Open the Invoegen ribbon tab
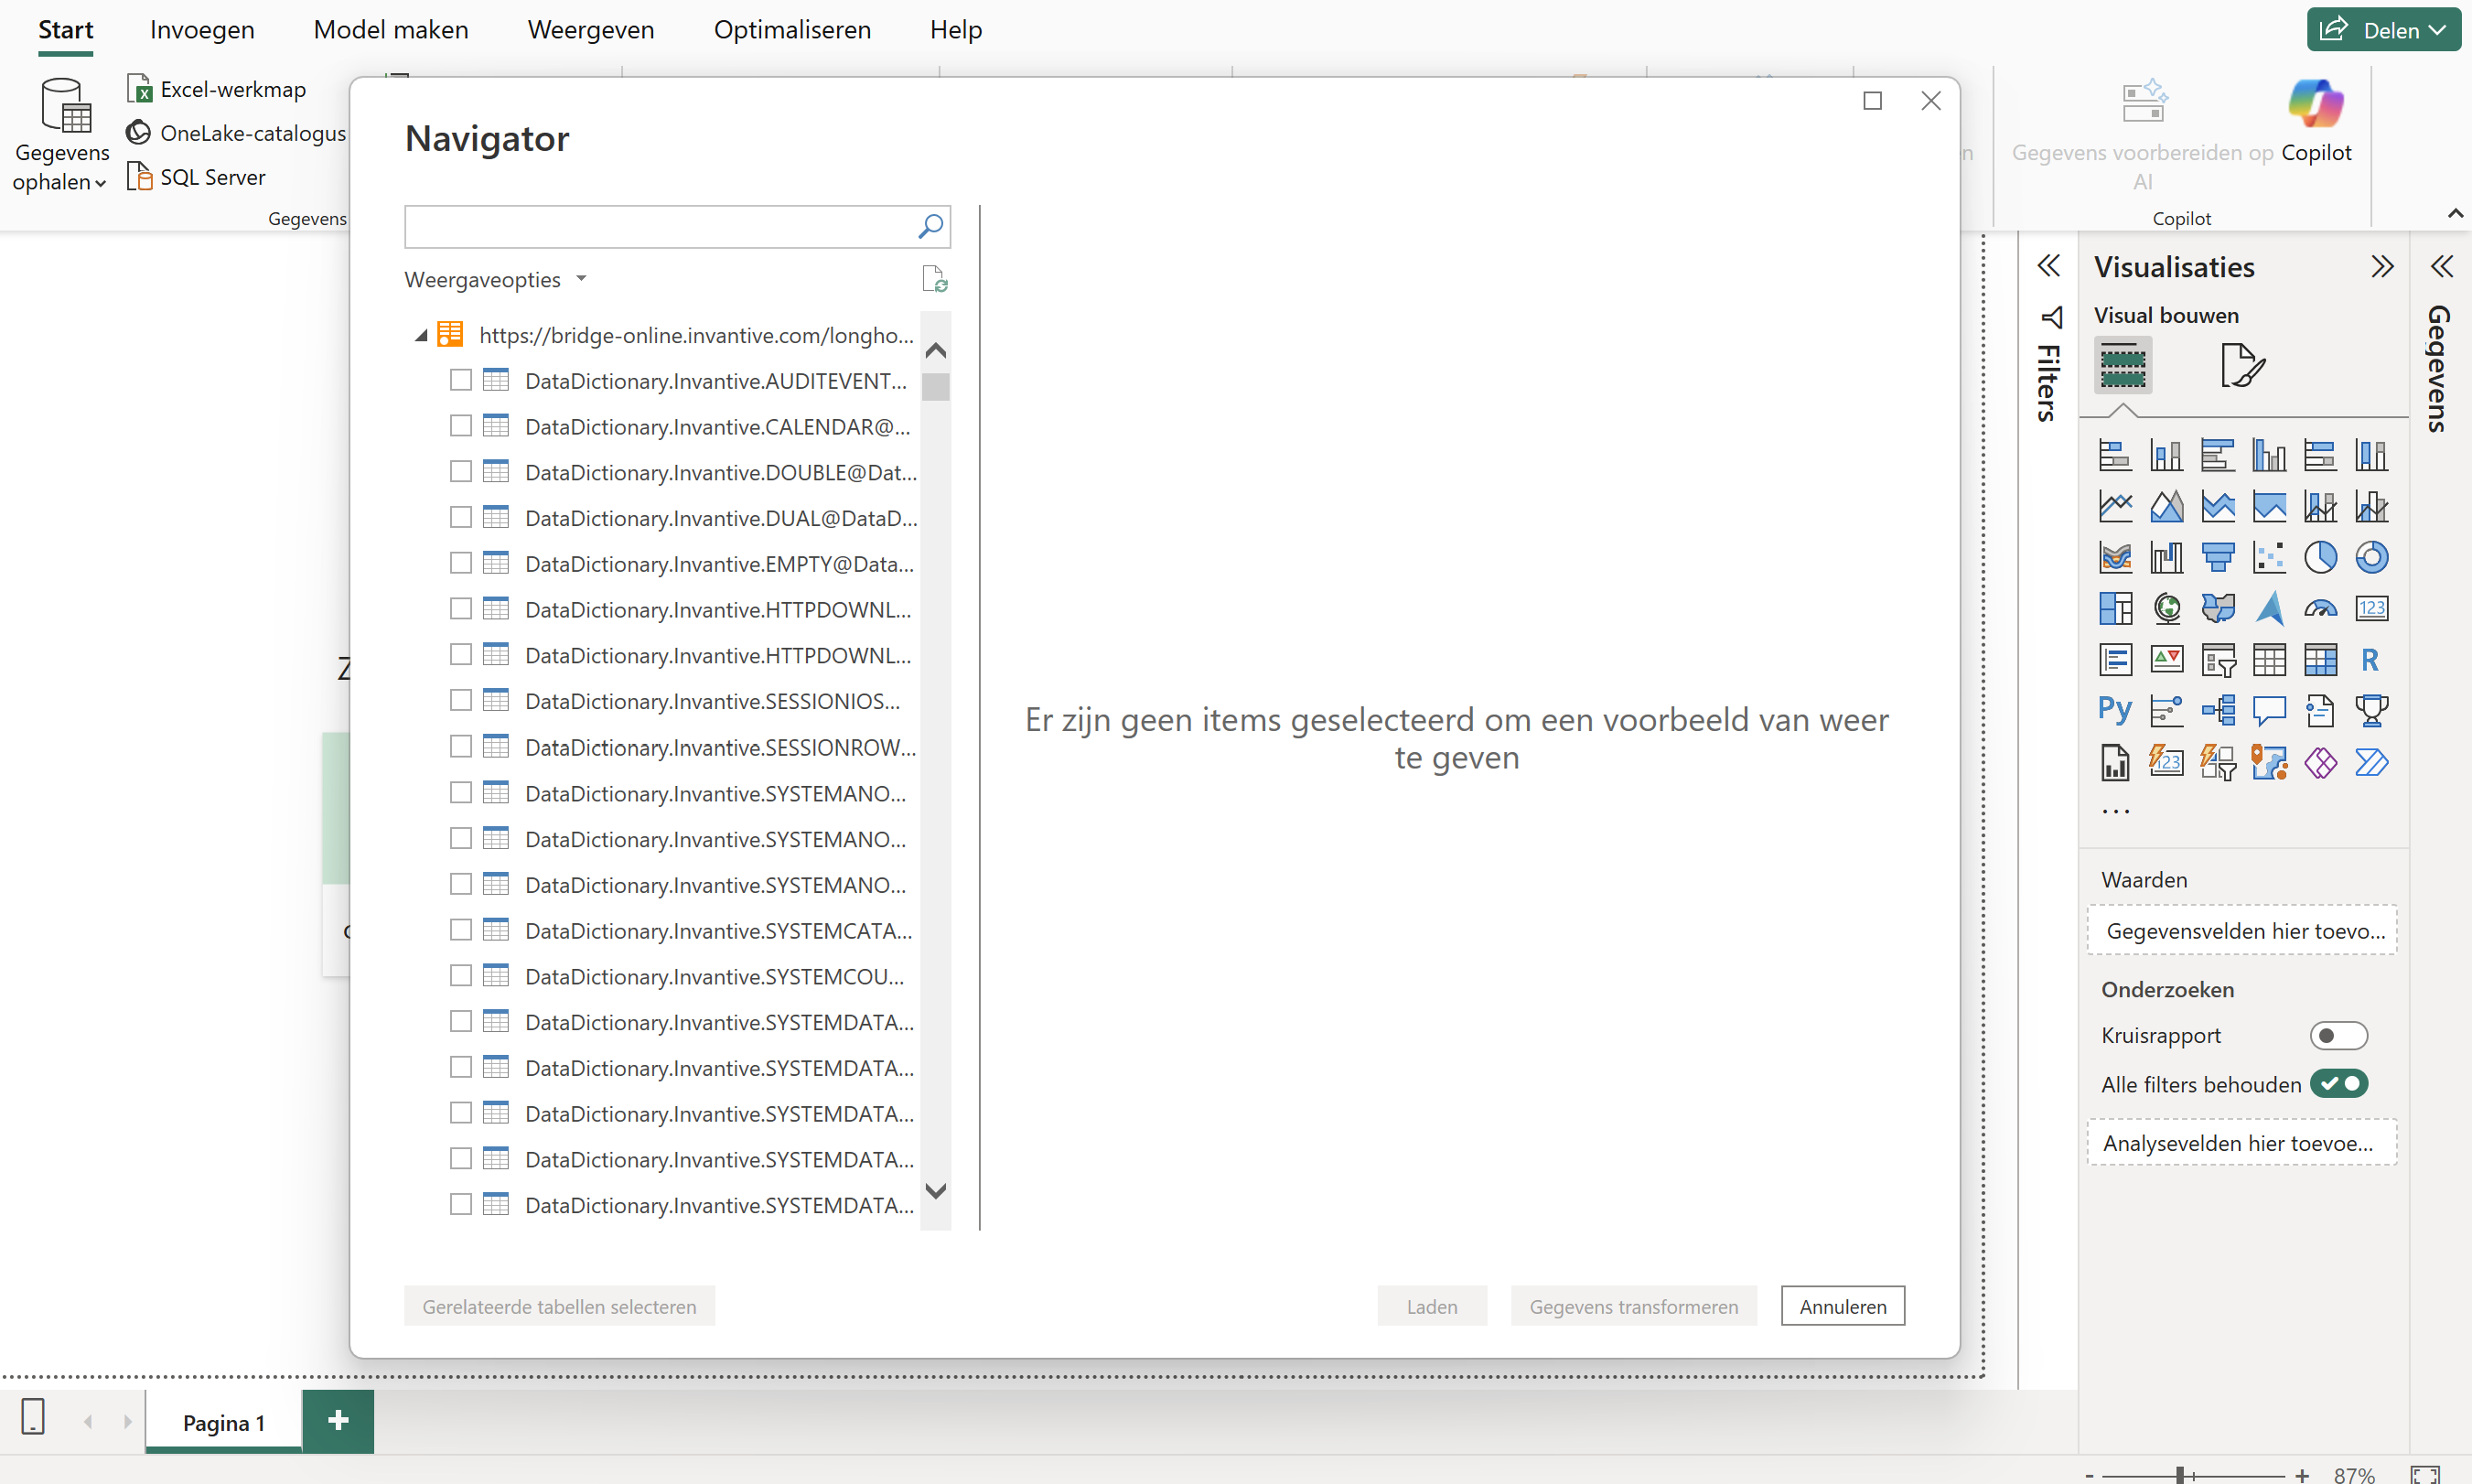The height and width of the screenshot is (1484, 2472). 202,30
